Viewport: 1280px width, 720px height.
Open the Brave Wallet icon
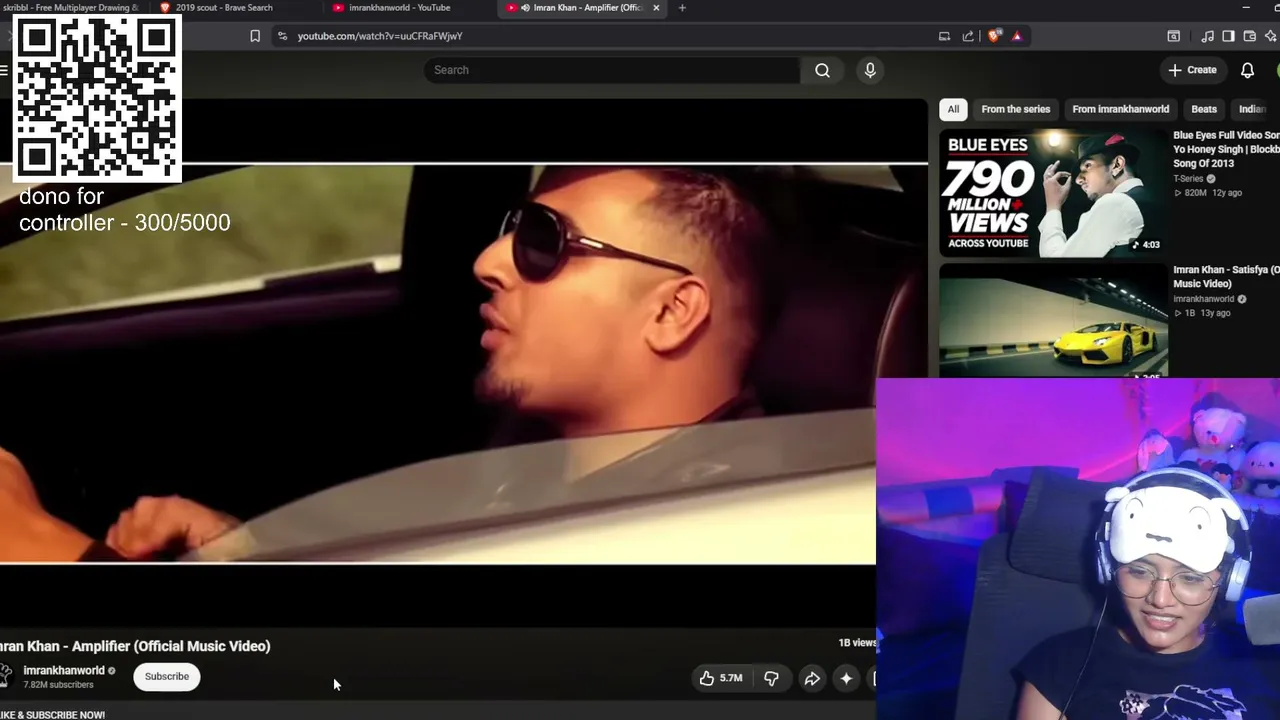1249,36
